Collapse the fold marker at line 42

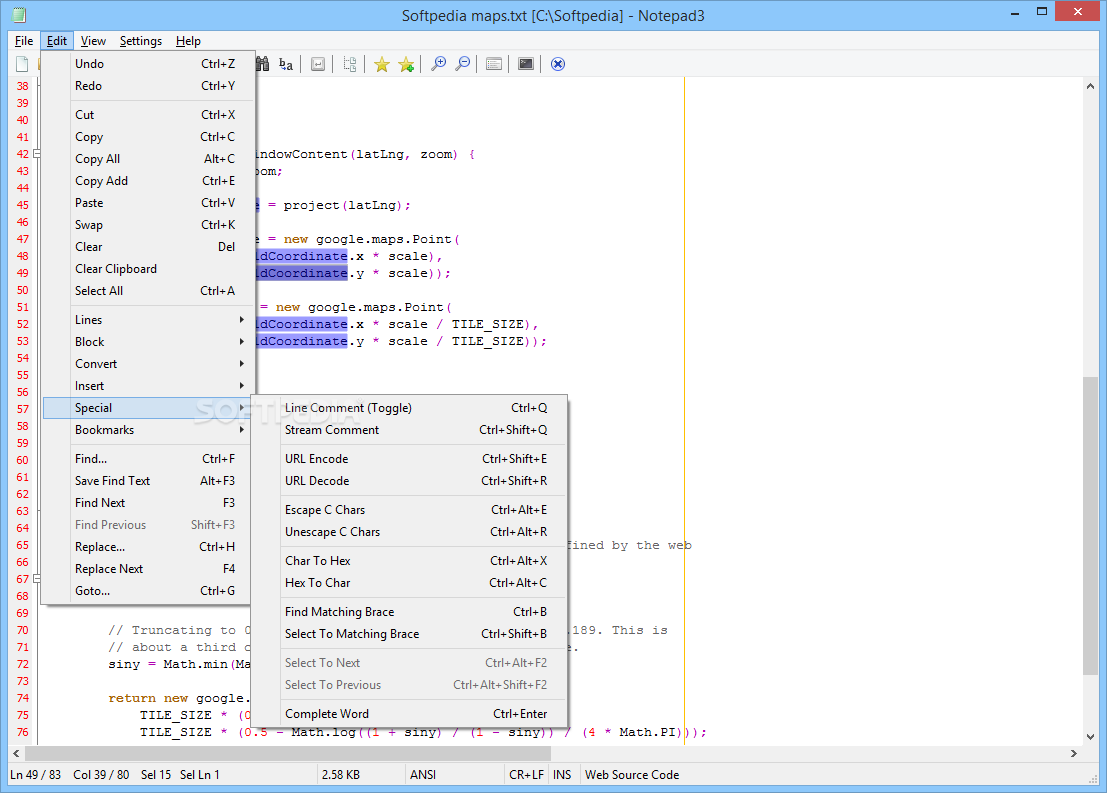tap(37, 154)
